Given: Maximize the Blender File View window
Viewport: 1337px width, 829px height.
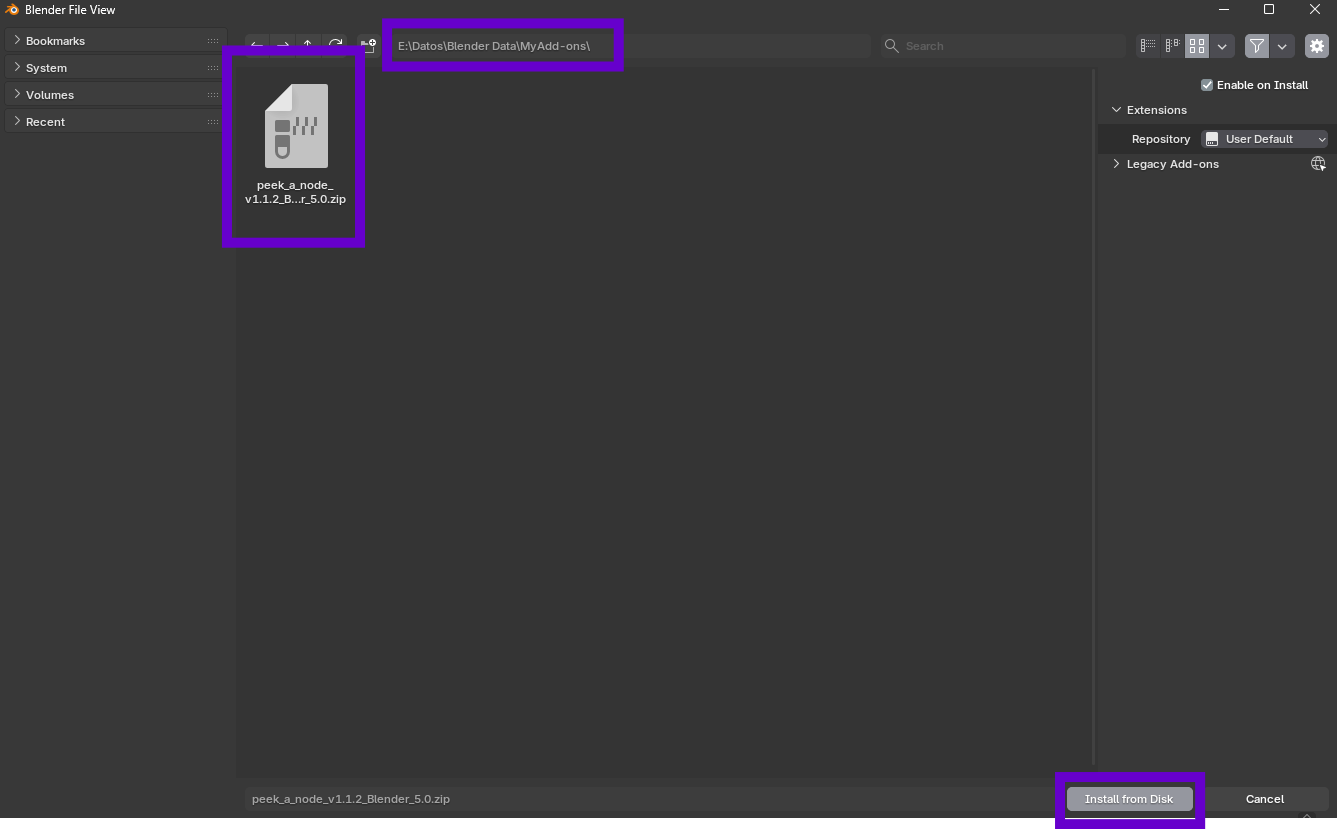Looking at the screenshot, I should (x=1269, y=10).
